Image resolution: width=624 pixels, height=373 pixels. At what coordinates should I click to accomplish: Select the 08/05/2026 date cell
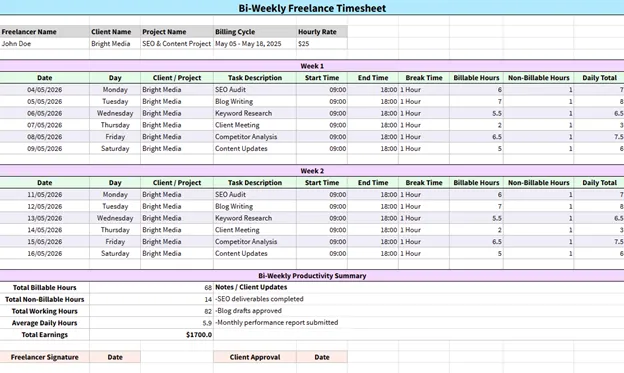[x=45, y=137]
